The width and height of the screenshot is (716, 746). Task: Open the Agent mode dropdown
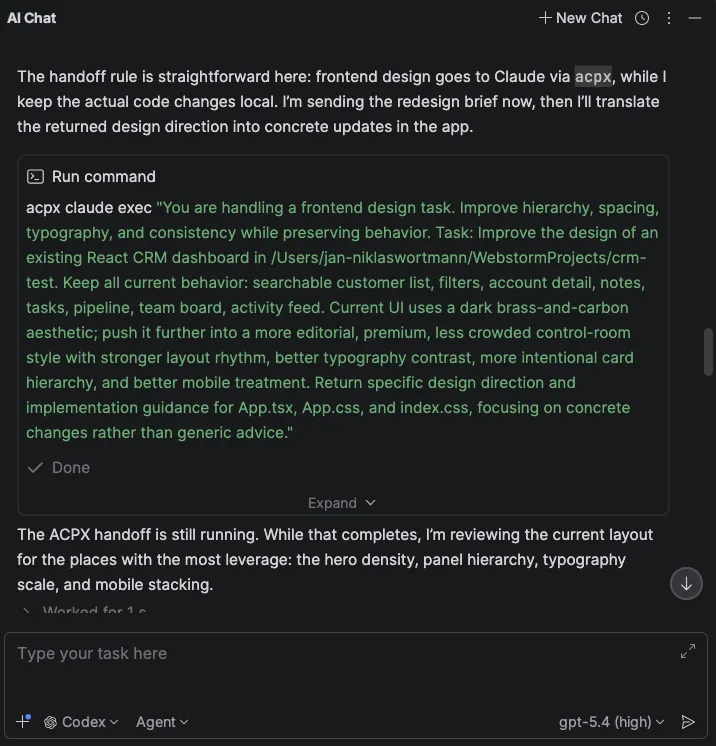point(162,722)
